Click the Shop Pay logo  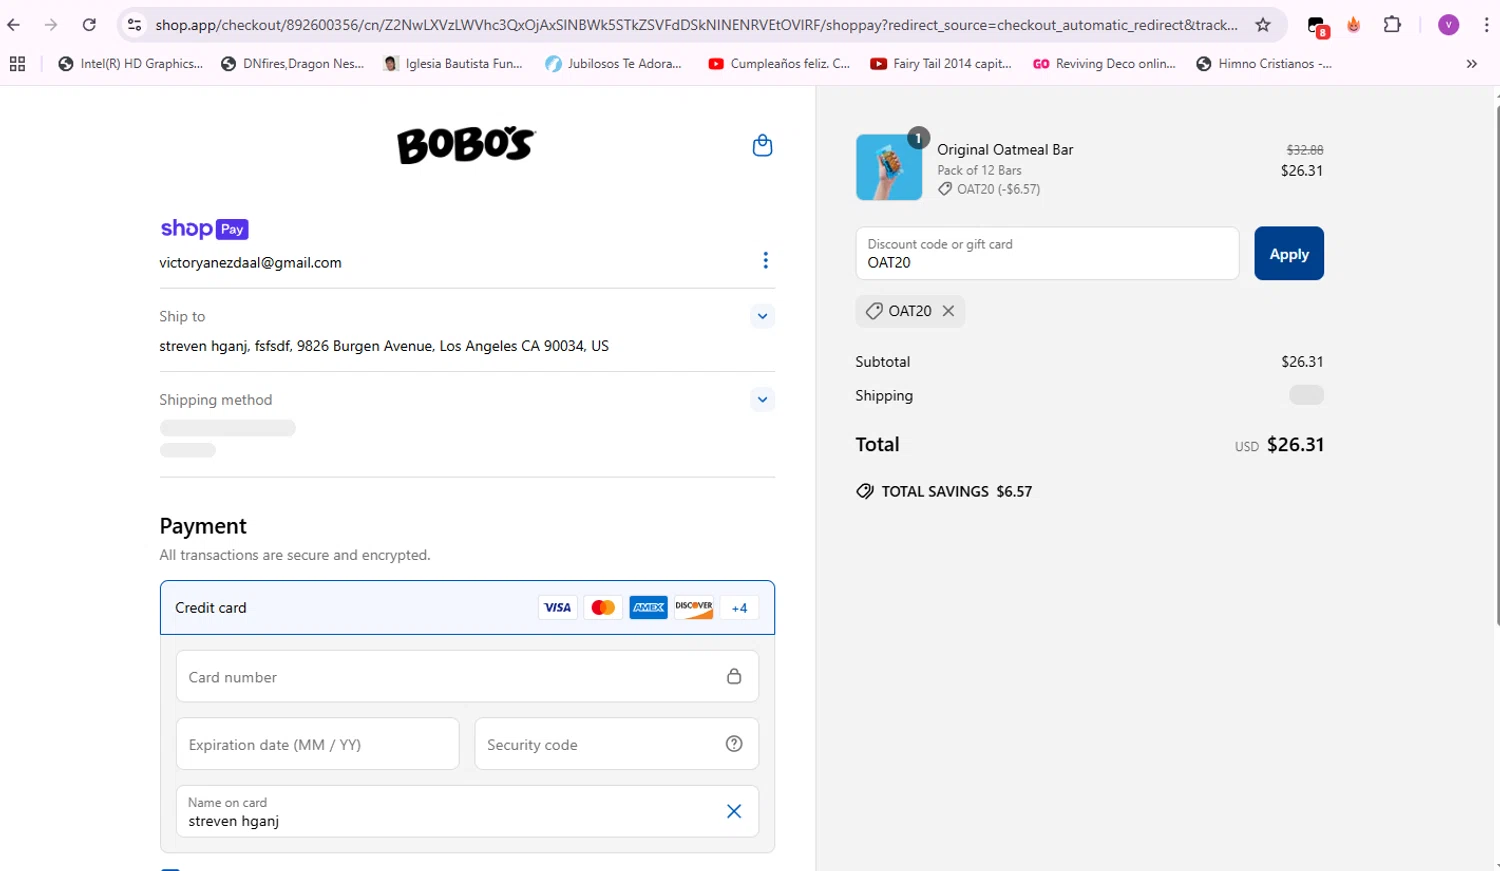pyautogui.click(x=204, y=229)
